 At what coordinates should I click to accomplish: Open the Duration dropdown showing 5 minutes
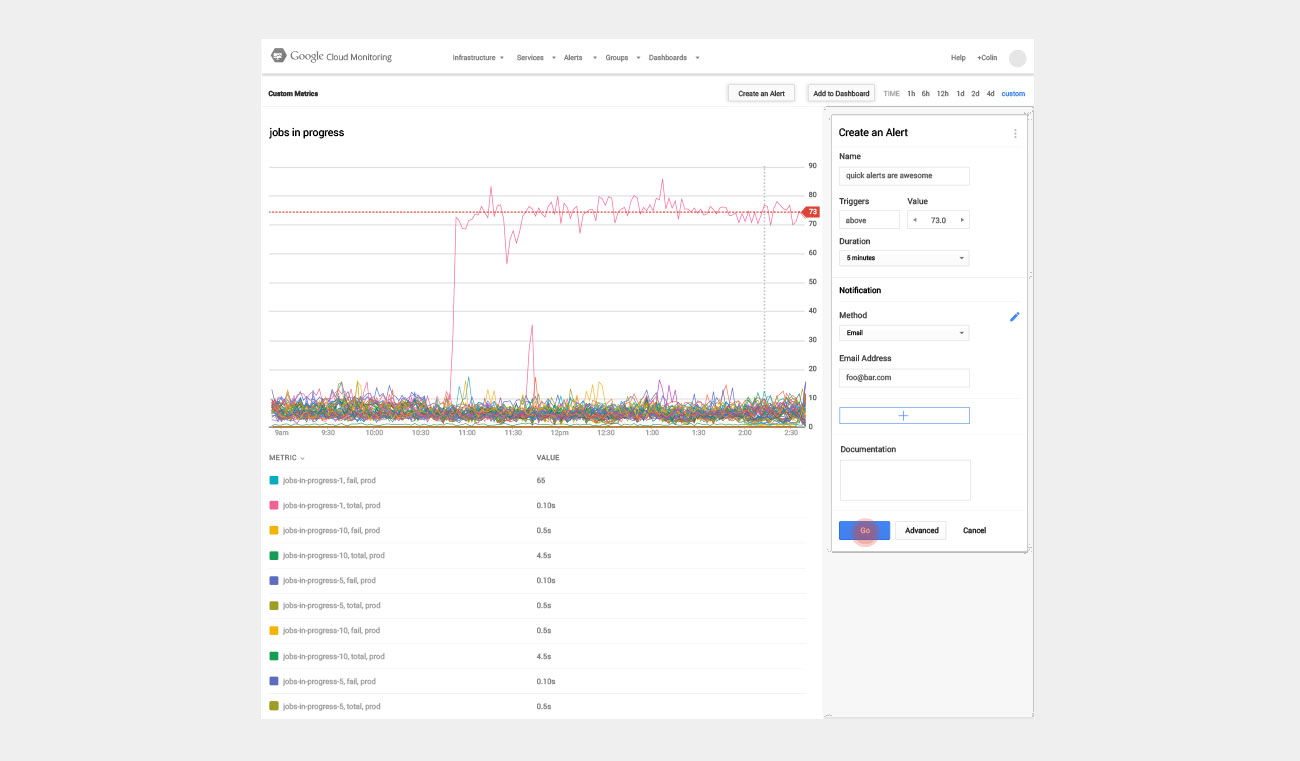[x=904, y=258]
